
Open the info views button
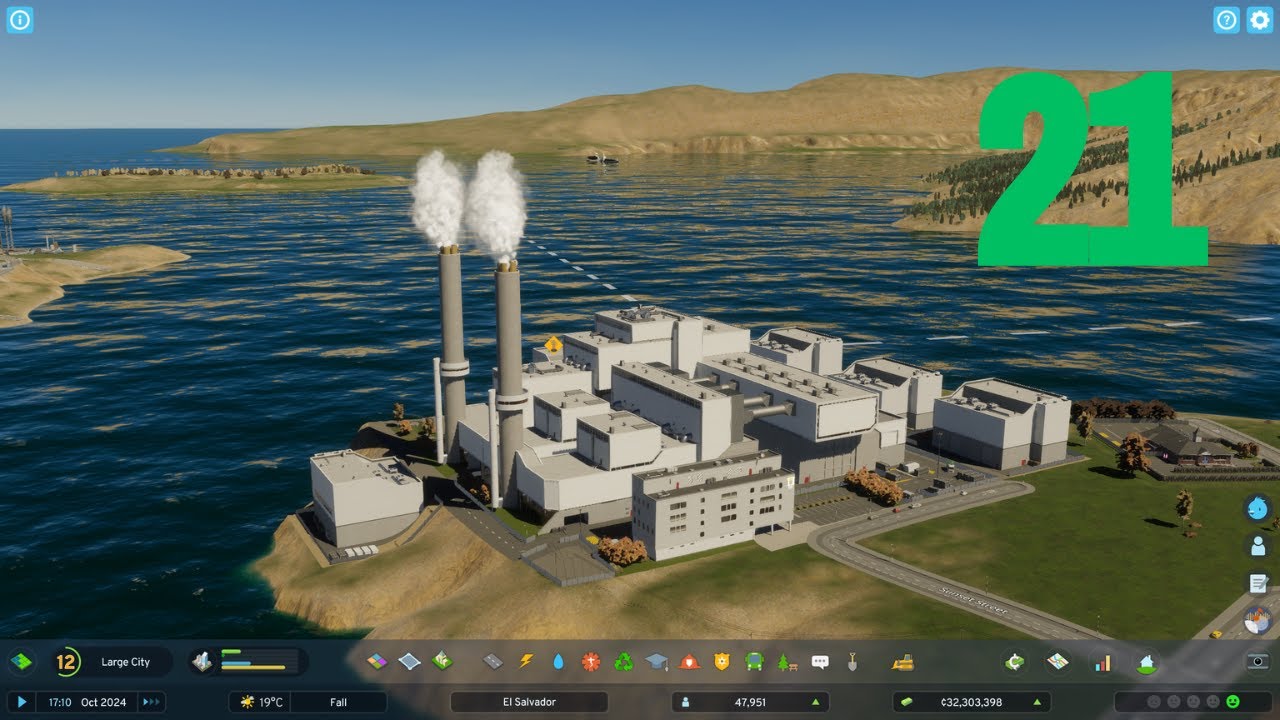pos(20,20)
